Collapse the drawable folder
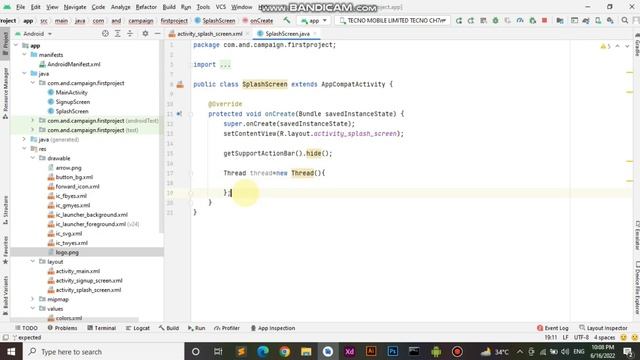The width and height of the screenshot is (640, 360). [x=33, y=158]
